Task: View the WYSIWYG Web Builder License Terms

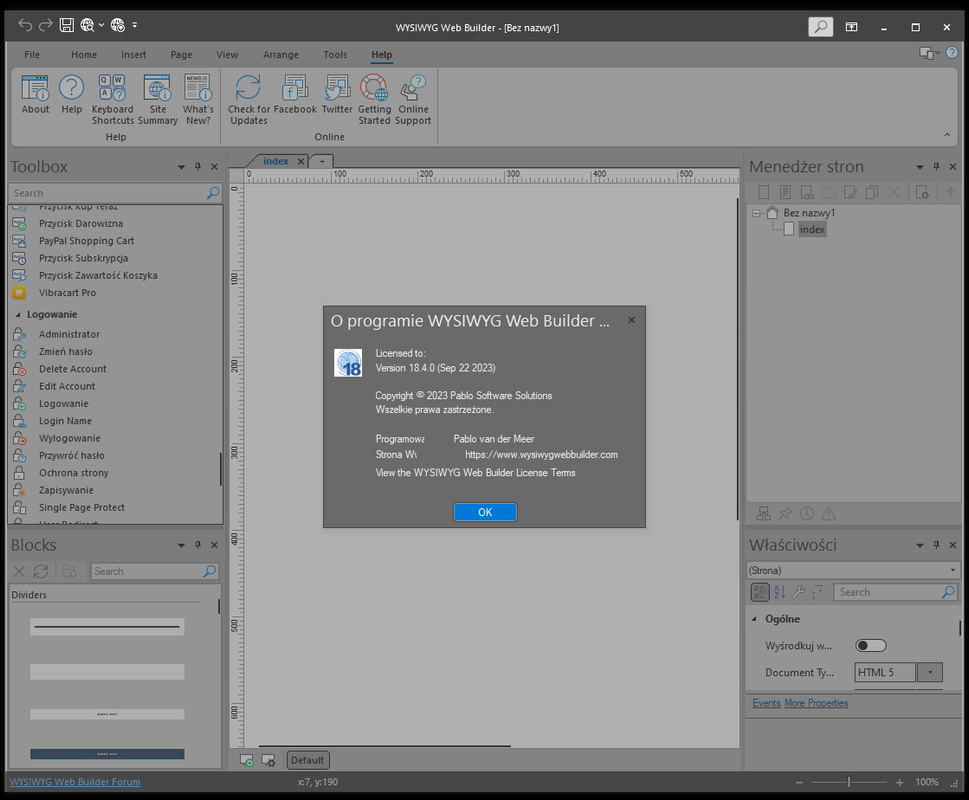Action: (475, 473)
